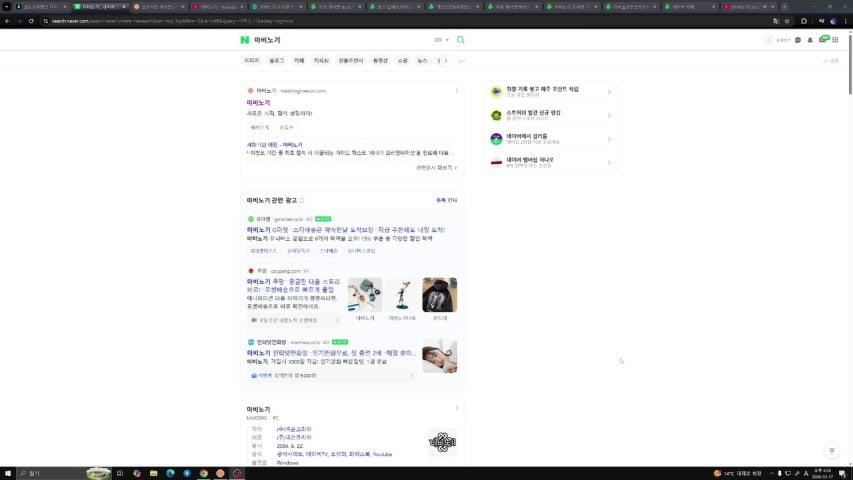Click the 유니버스클럽 chip under G마켓 ad
853x480 pixels.
[361, 251]
